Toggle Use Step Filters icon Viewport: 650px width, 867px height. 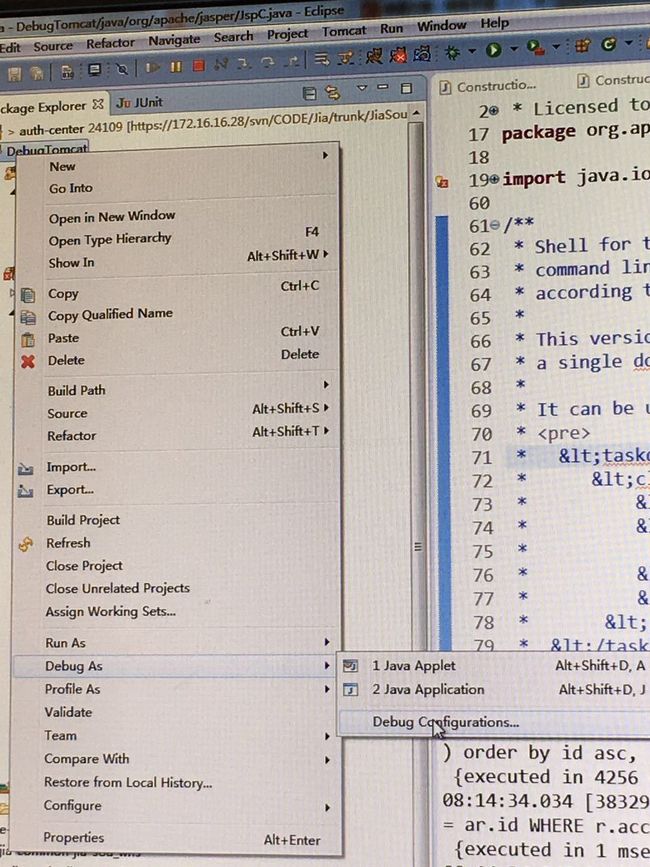pos(347,58)
